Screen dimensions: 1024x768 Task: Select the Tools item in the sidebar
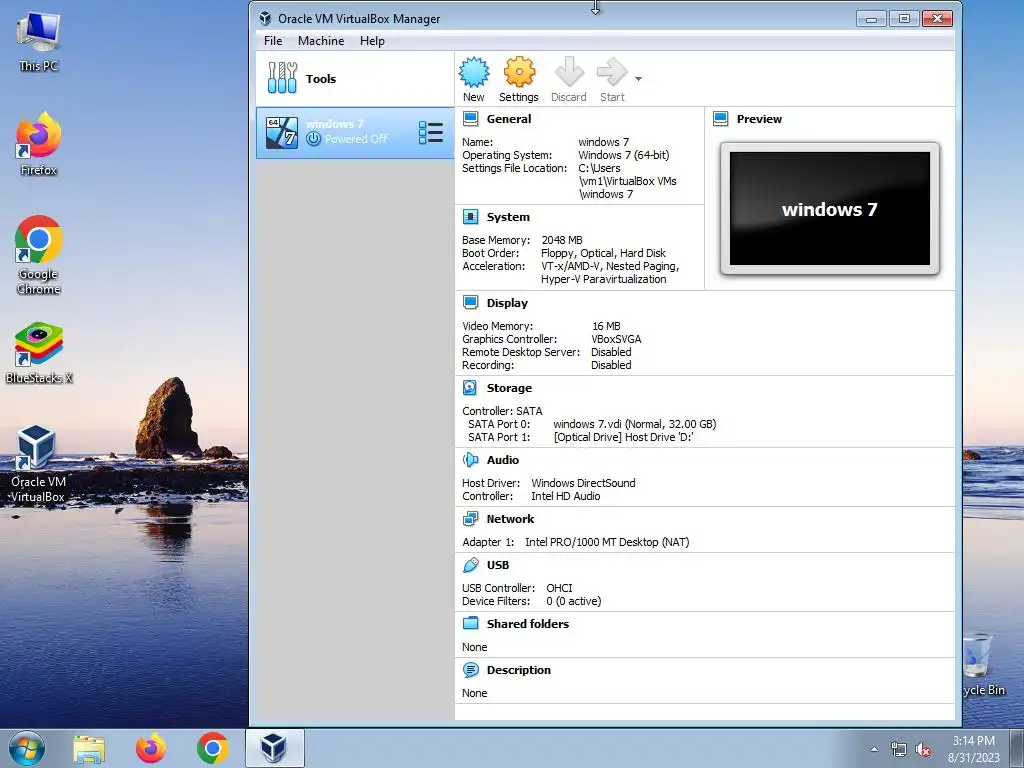coord(355,79)
